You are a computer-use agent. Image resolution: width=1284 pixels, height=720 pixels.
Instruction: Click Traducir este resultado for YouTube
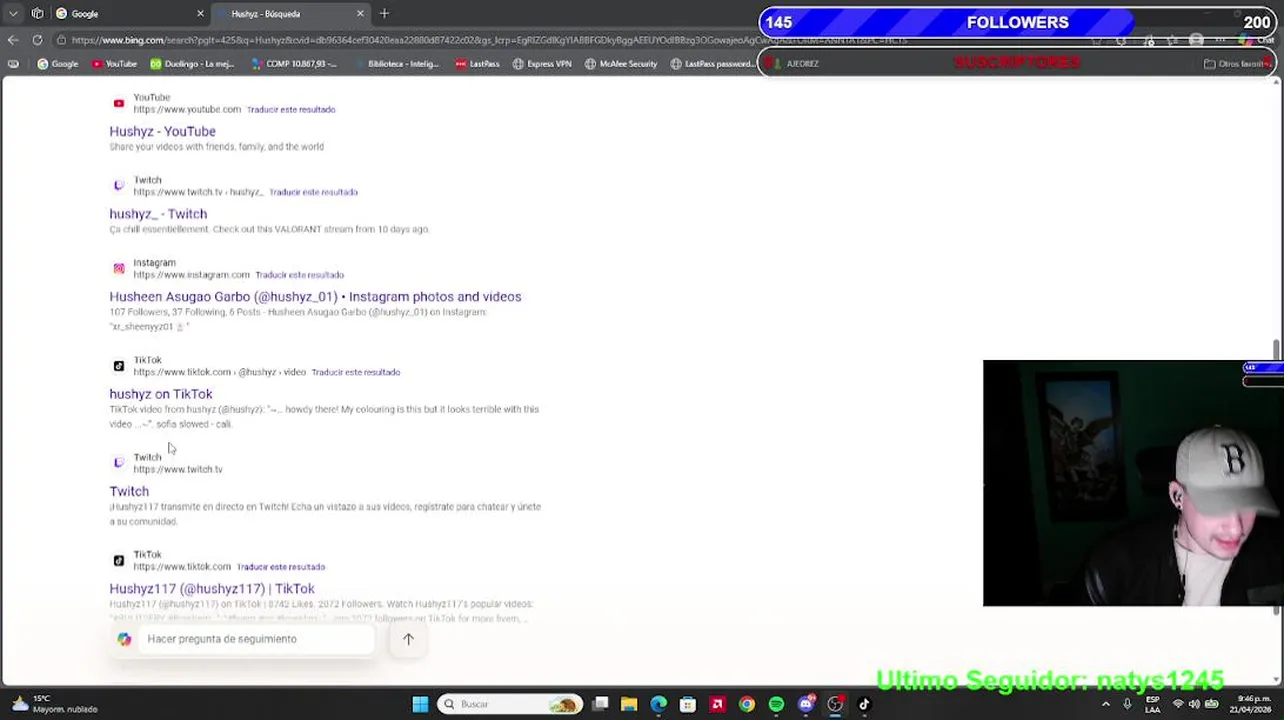291,109
